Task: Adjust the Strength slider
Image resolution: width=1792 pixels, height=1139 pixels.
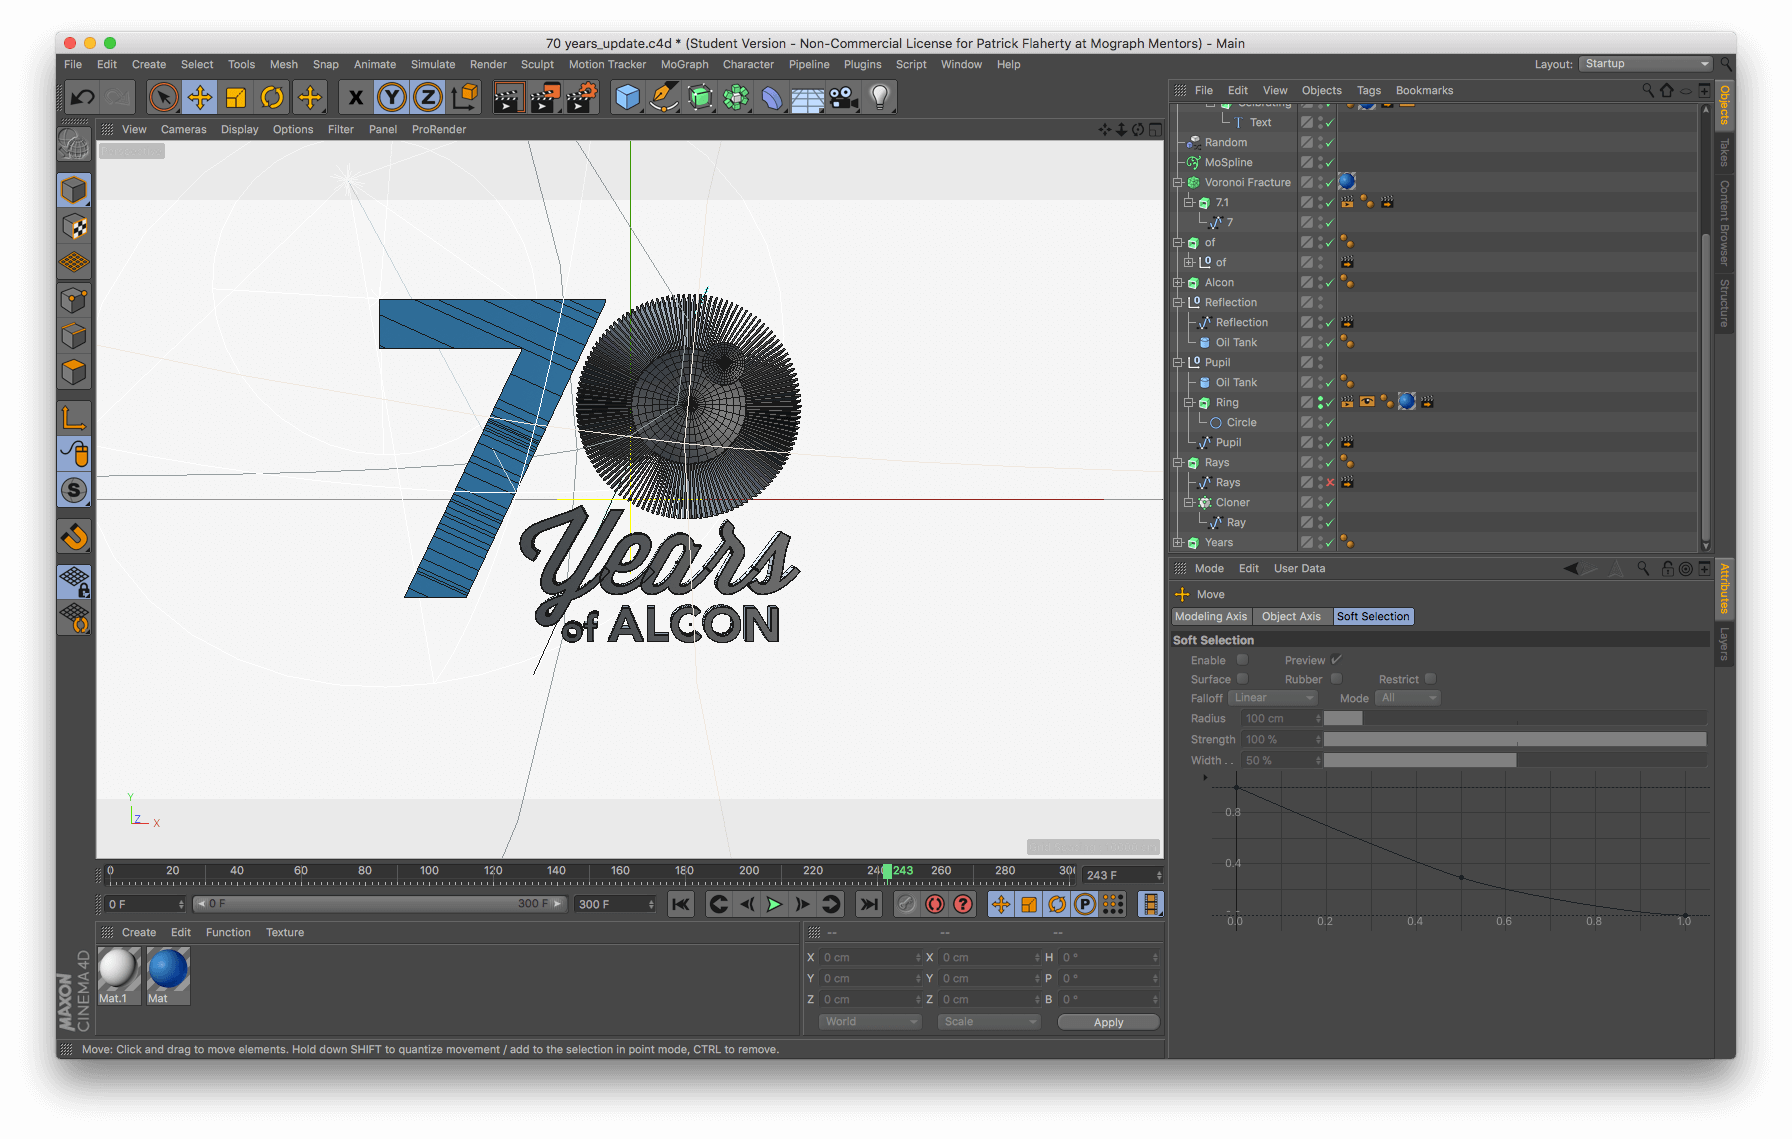Action: point(1515,739)
